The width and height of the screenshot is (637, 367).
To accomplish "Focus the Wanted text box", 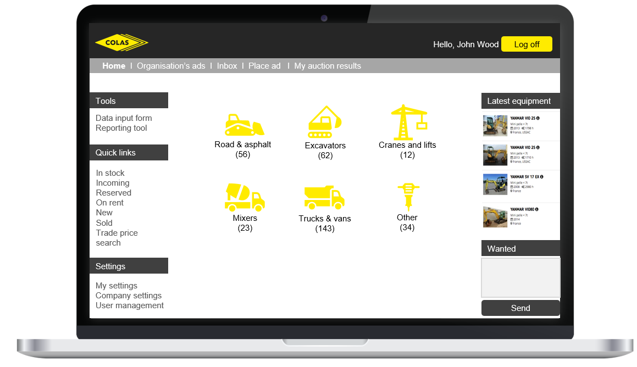I will tap(520, 278).
